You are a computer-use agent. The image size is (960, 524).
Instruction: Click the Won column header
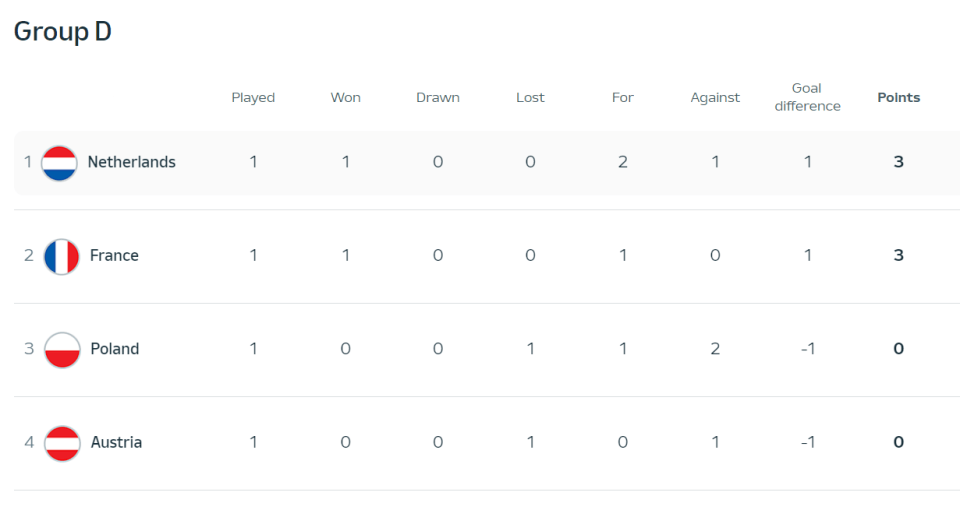tap(345, 97)
